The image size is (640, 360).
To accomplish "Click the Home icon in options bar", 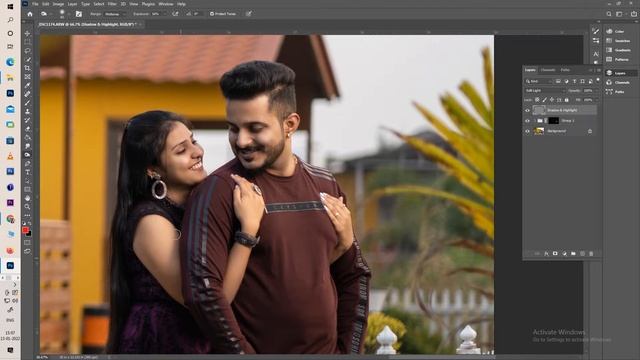I will 30,14.
